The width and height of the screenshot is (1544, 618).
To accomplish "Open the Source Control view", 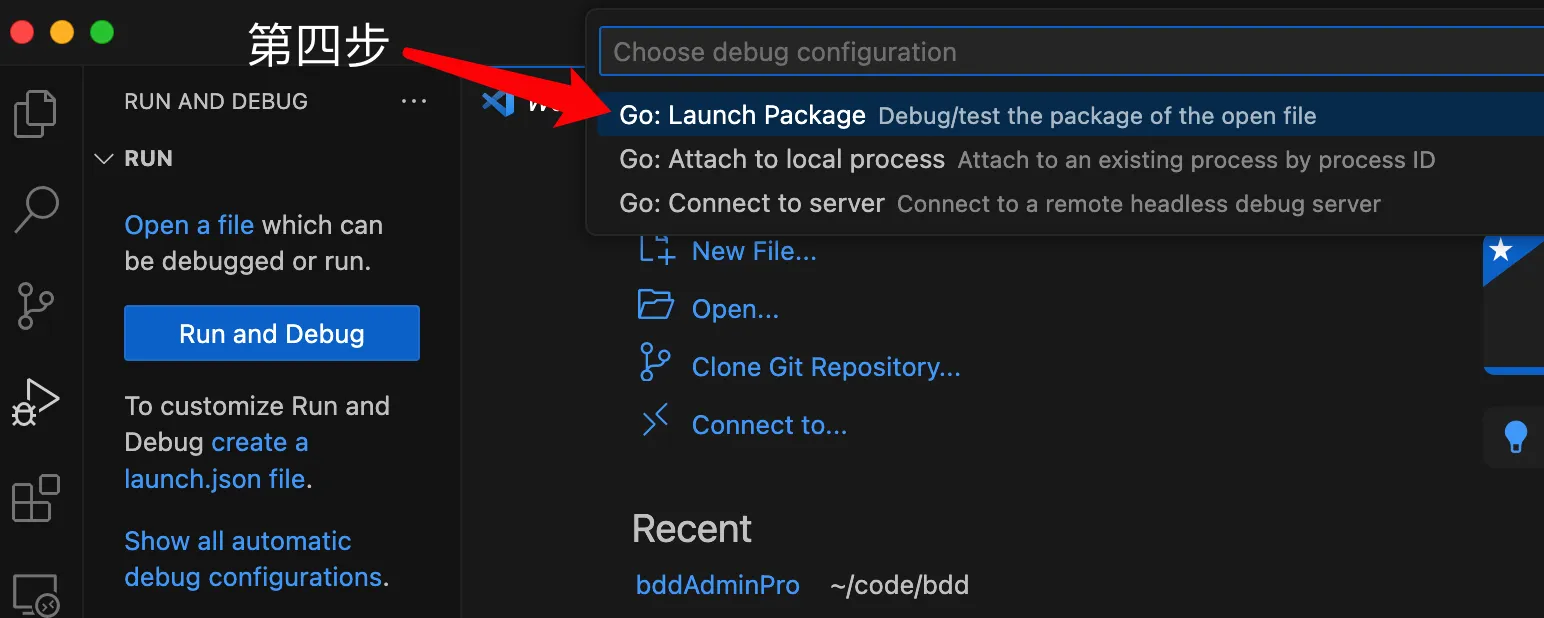I will pyautogui.click(x=36, y=306).
